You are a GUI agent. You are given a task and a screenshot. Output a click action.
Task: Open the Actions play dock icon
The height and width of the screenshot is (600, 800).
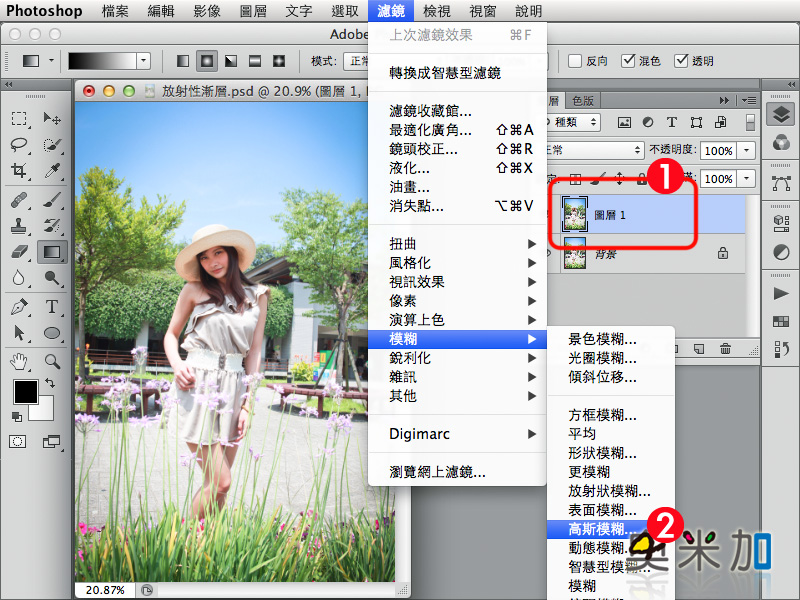click(781, 293)
